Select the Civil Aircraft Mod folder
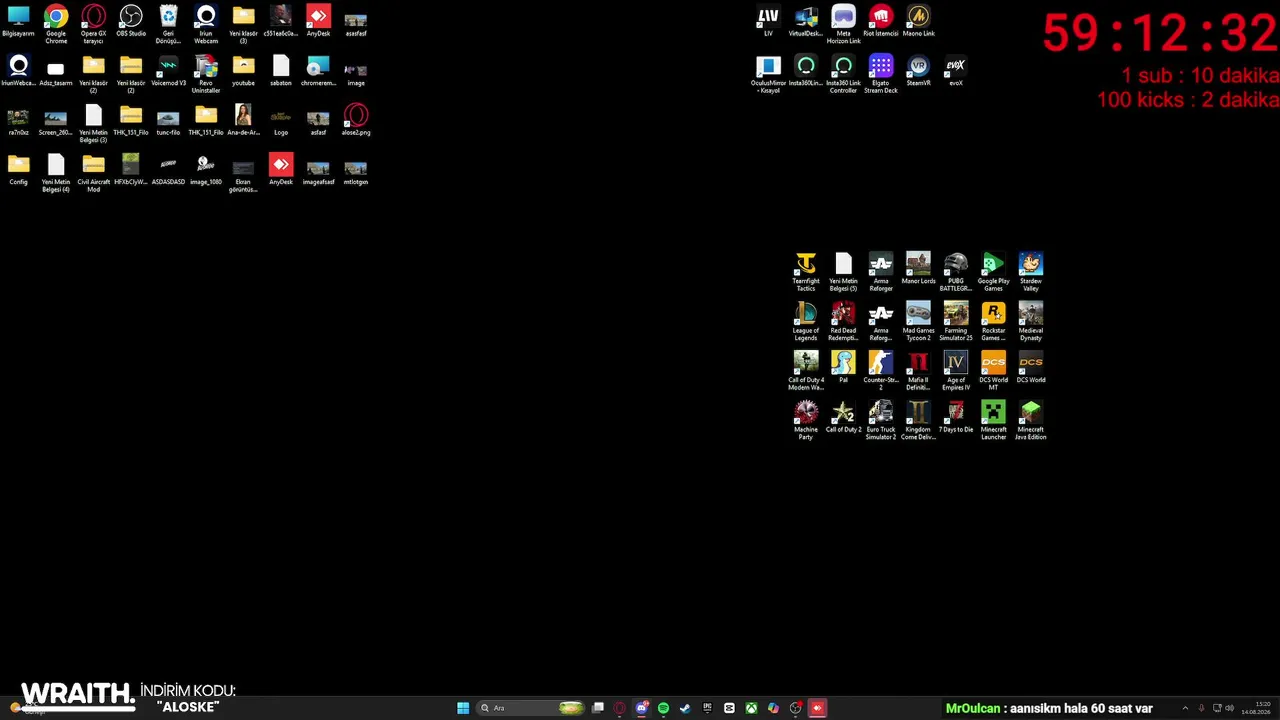1280x720 pixels. (93, 173)
